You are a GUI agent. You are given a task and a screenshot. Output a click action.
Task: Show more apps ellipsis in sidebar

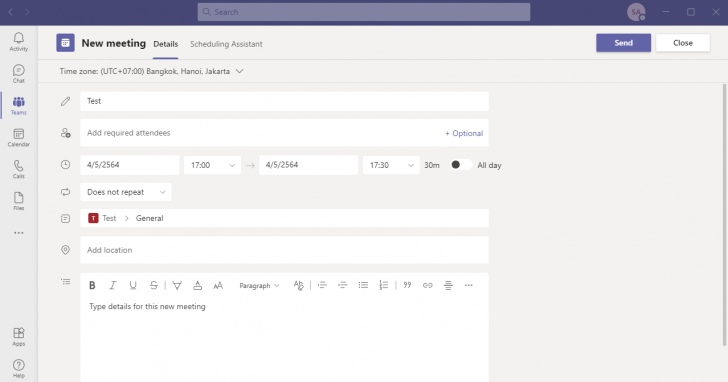[19, 233]
